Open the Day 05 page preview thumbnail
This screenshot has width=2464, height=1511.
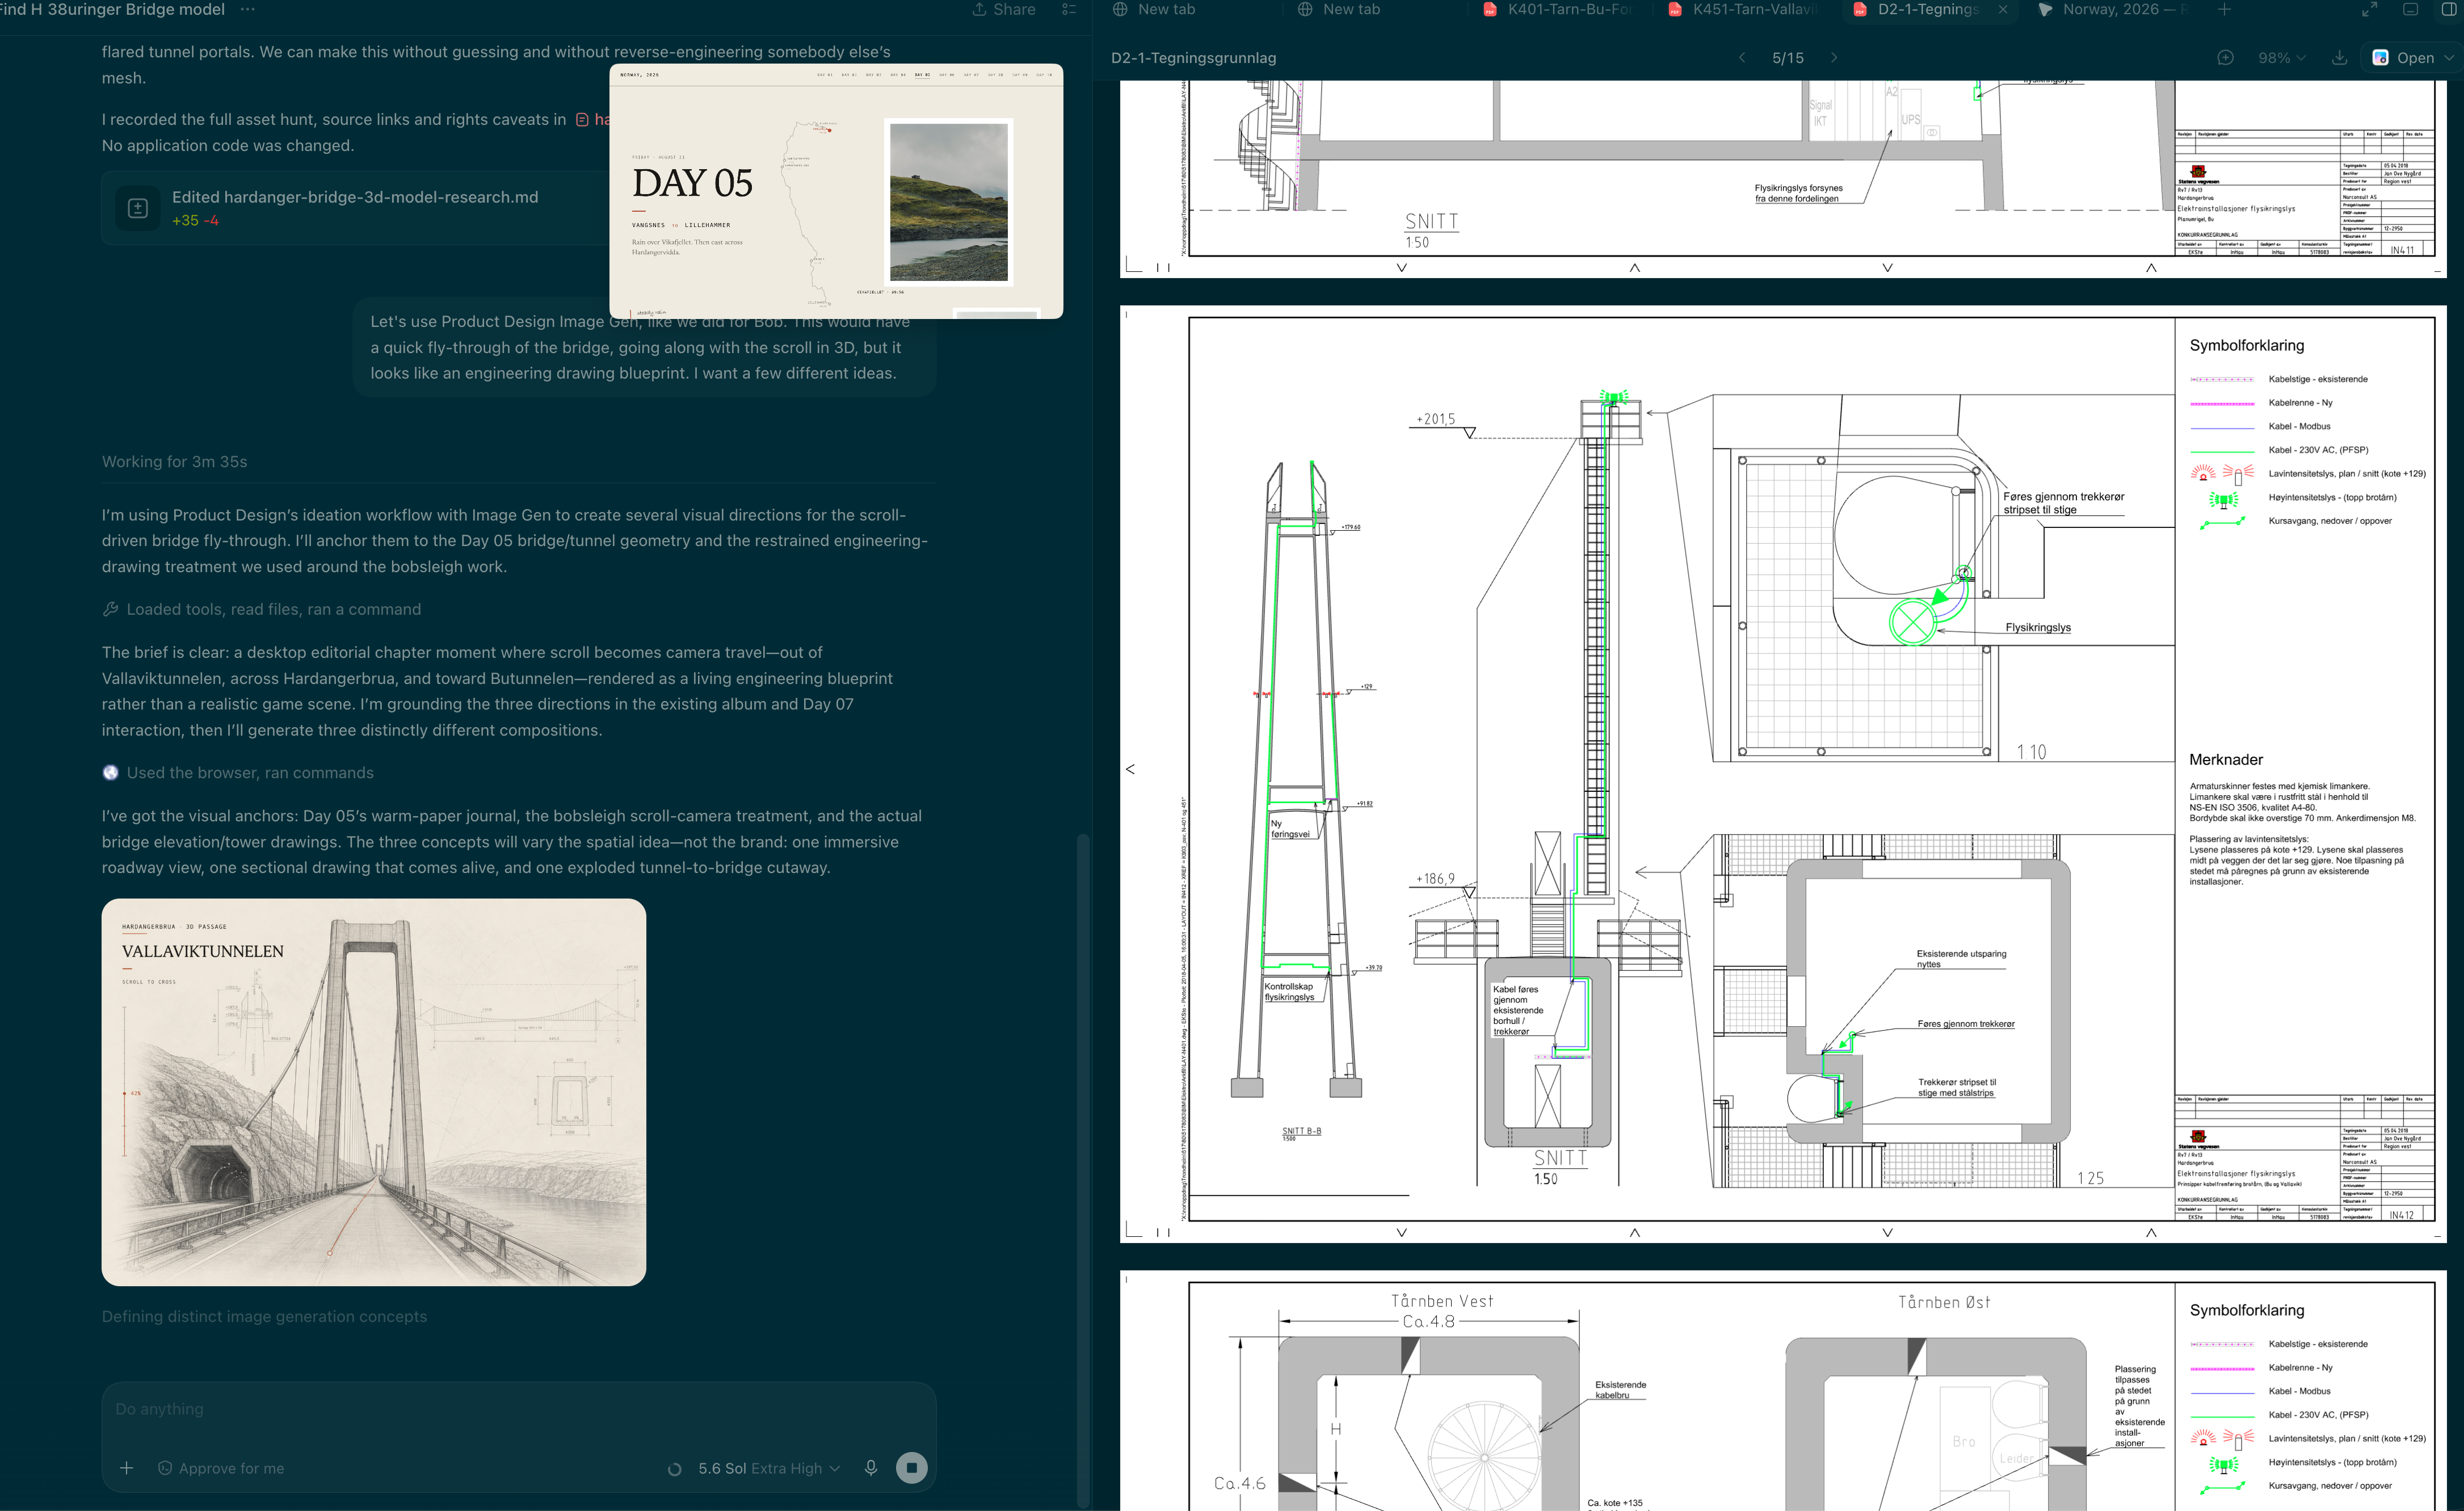click(836, 191)
